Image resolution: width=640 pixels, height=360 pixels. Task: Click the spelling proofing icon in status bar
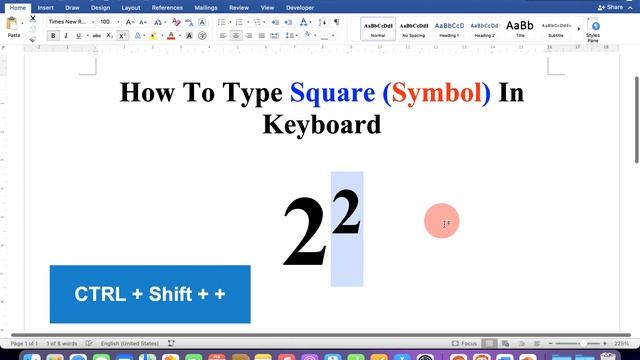(x=89, y=344)
